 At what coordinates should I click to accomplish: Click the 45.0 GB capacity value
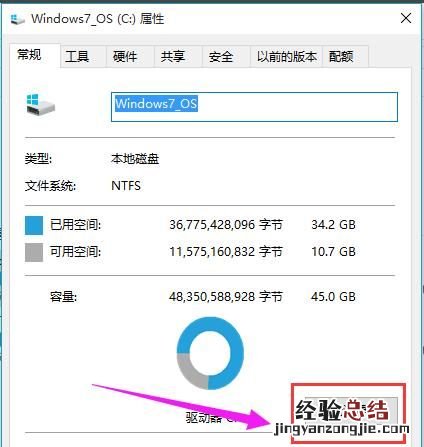coord(333,297)
